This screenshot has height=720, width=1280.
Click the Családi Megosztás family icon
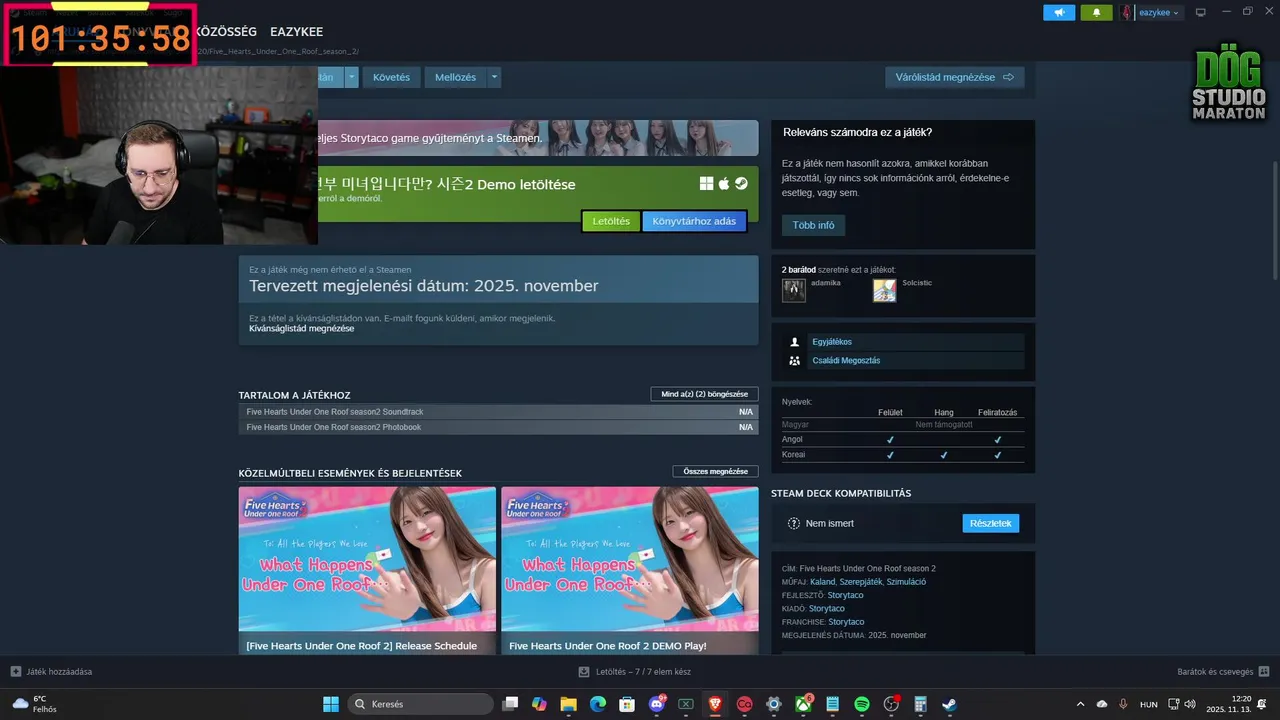(795, 360)
